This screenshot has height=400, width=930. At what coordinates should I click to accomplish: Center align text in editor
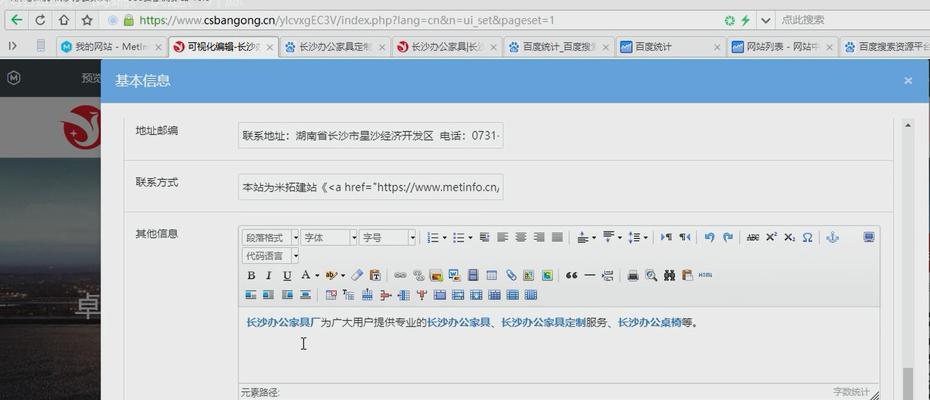click(x=521, y=237)
